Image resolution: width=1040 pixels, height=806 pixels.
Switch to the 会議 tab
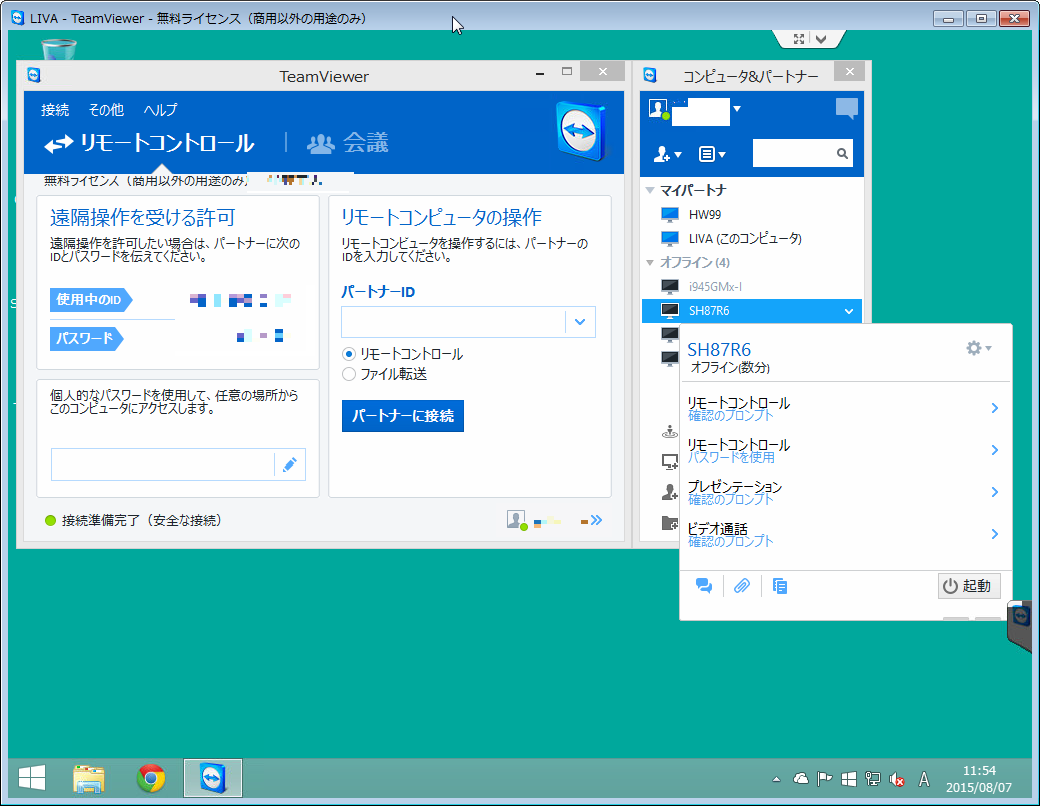348,143
